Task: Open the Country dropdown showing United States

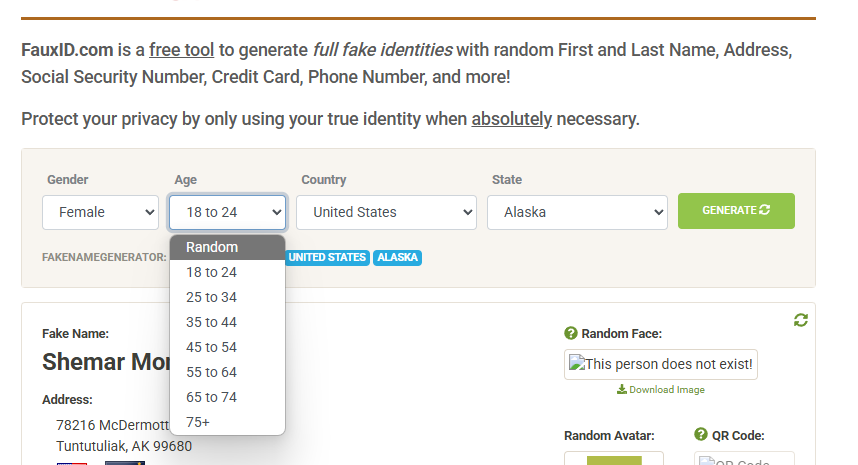Action: pos(386,212)
